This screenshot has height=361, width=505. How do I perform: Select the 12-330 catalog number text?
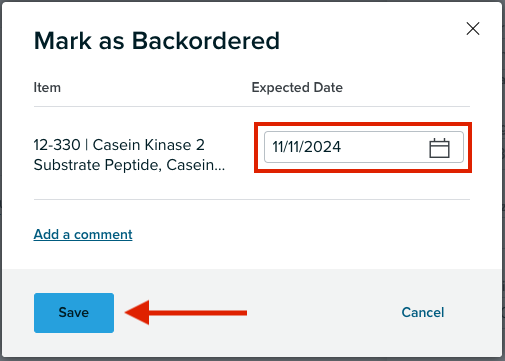pos(57,145)
